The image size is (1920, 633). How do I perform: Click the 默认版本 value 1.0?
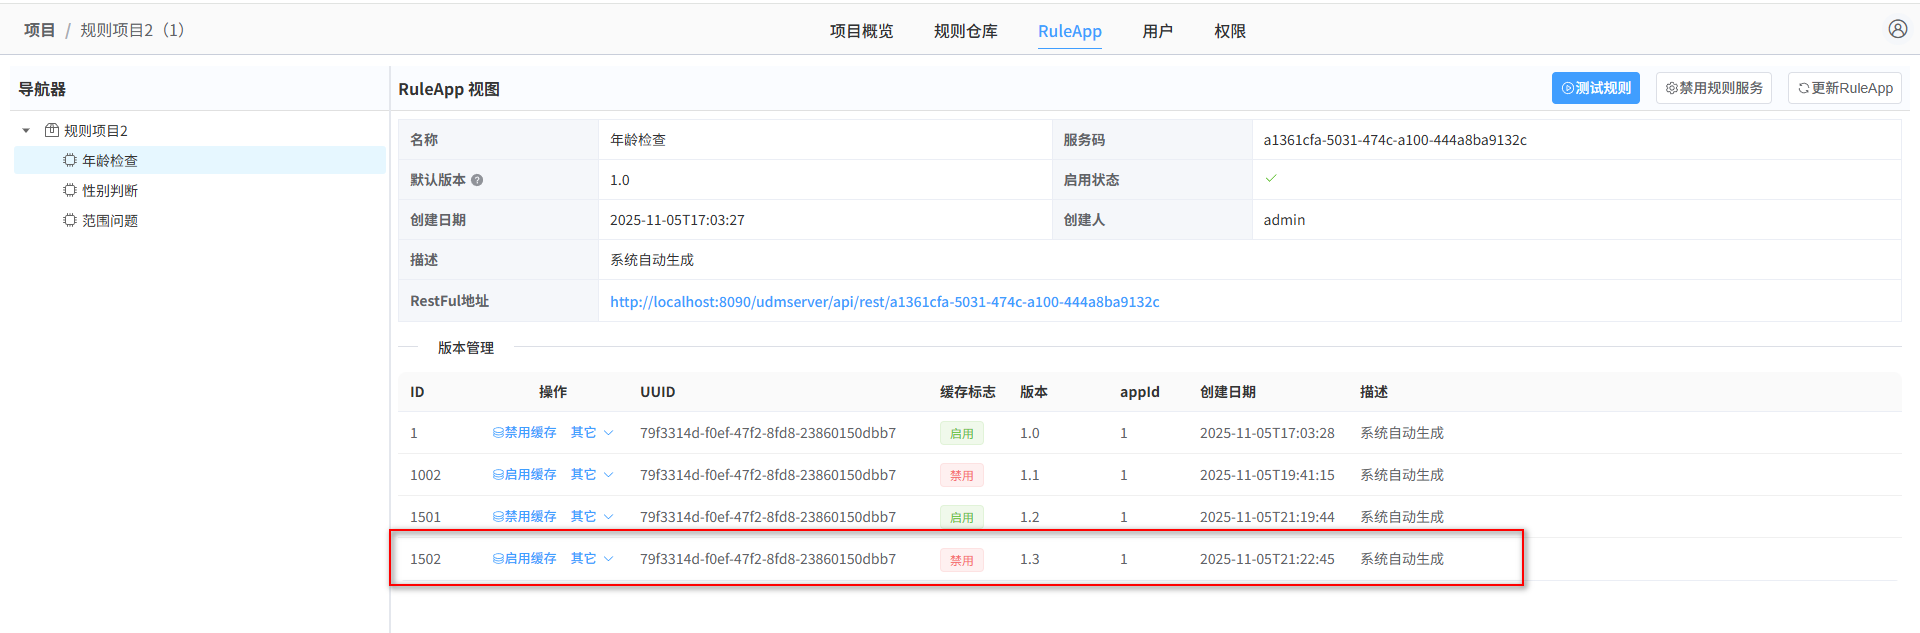pyautogui.click(x=620, y=180)
